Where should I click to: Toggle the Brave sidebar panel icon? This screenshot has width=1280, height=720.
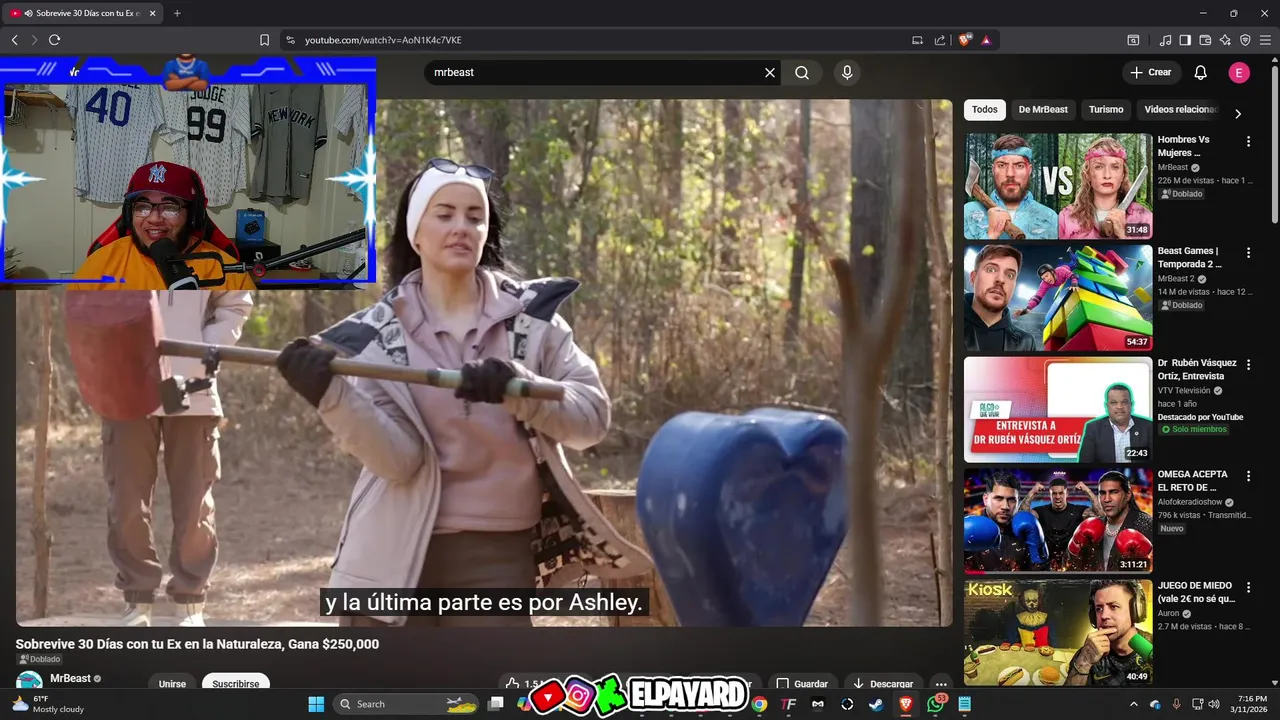1185,40
